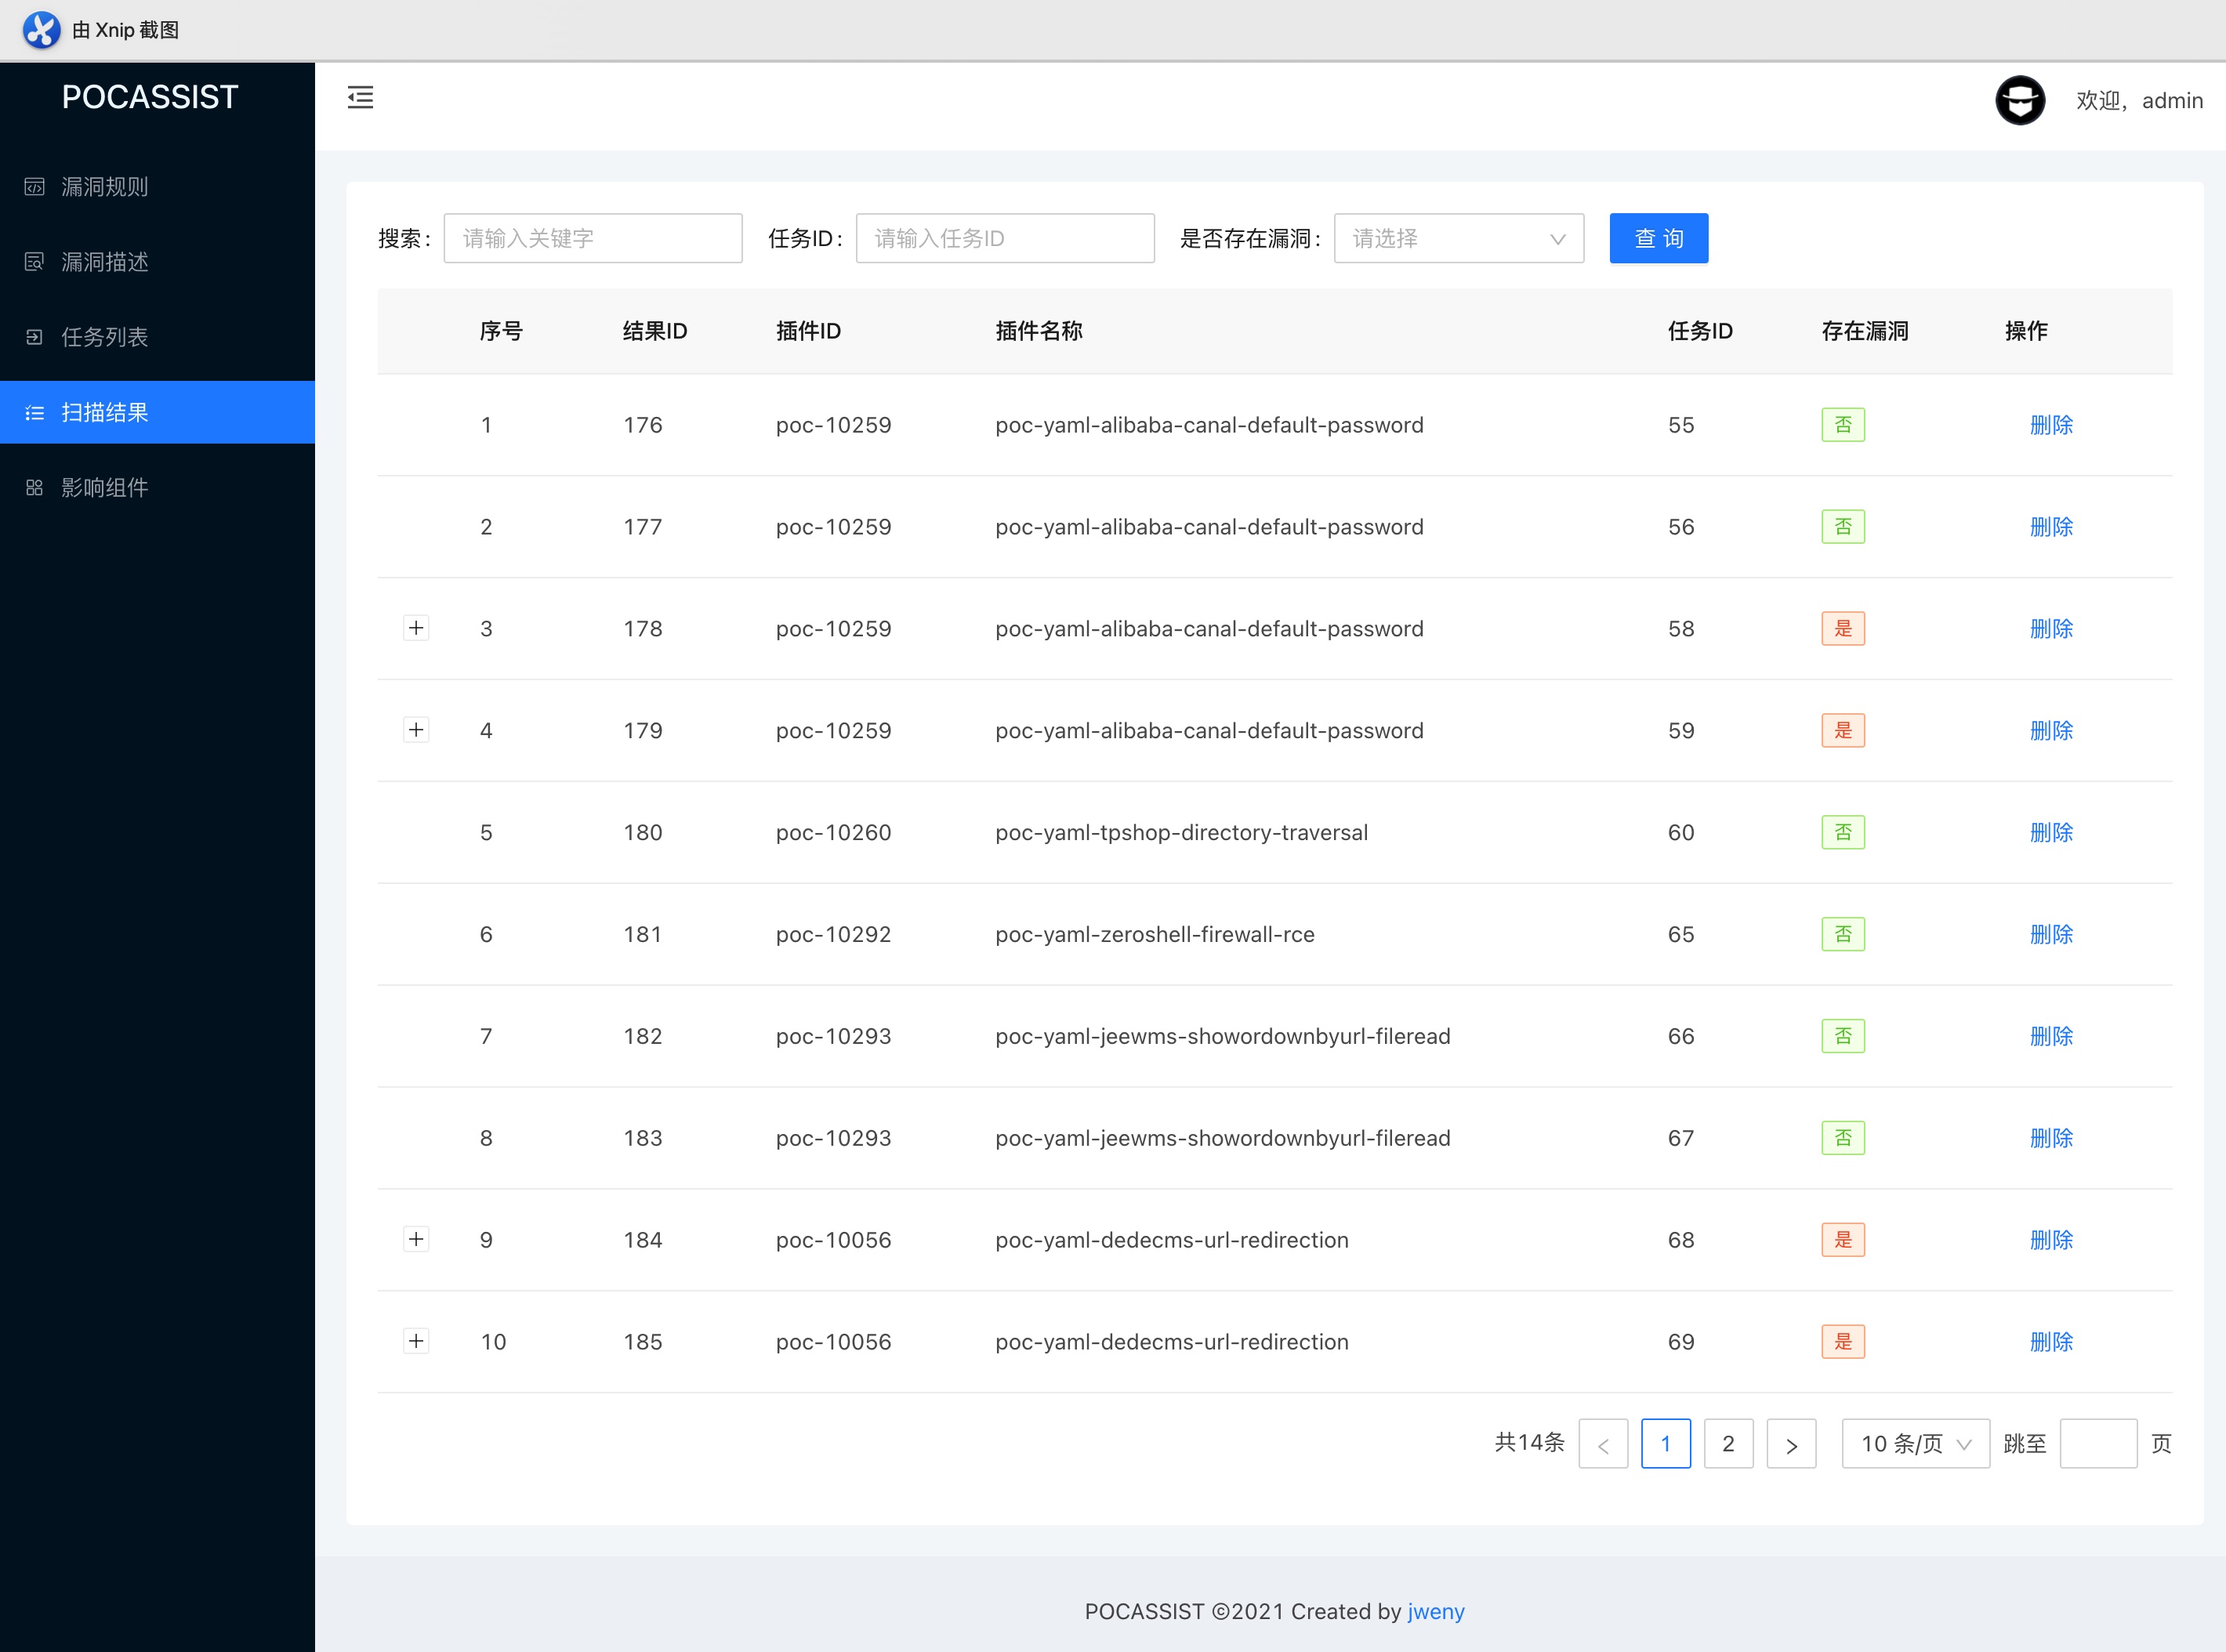
Task: Click the 任务列表 sidebar icon
Action: coord(35,337)
